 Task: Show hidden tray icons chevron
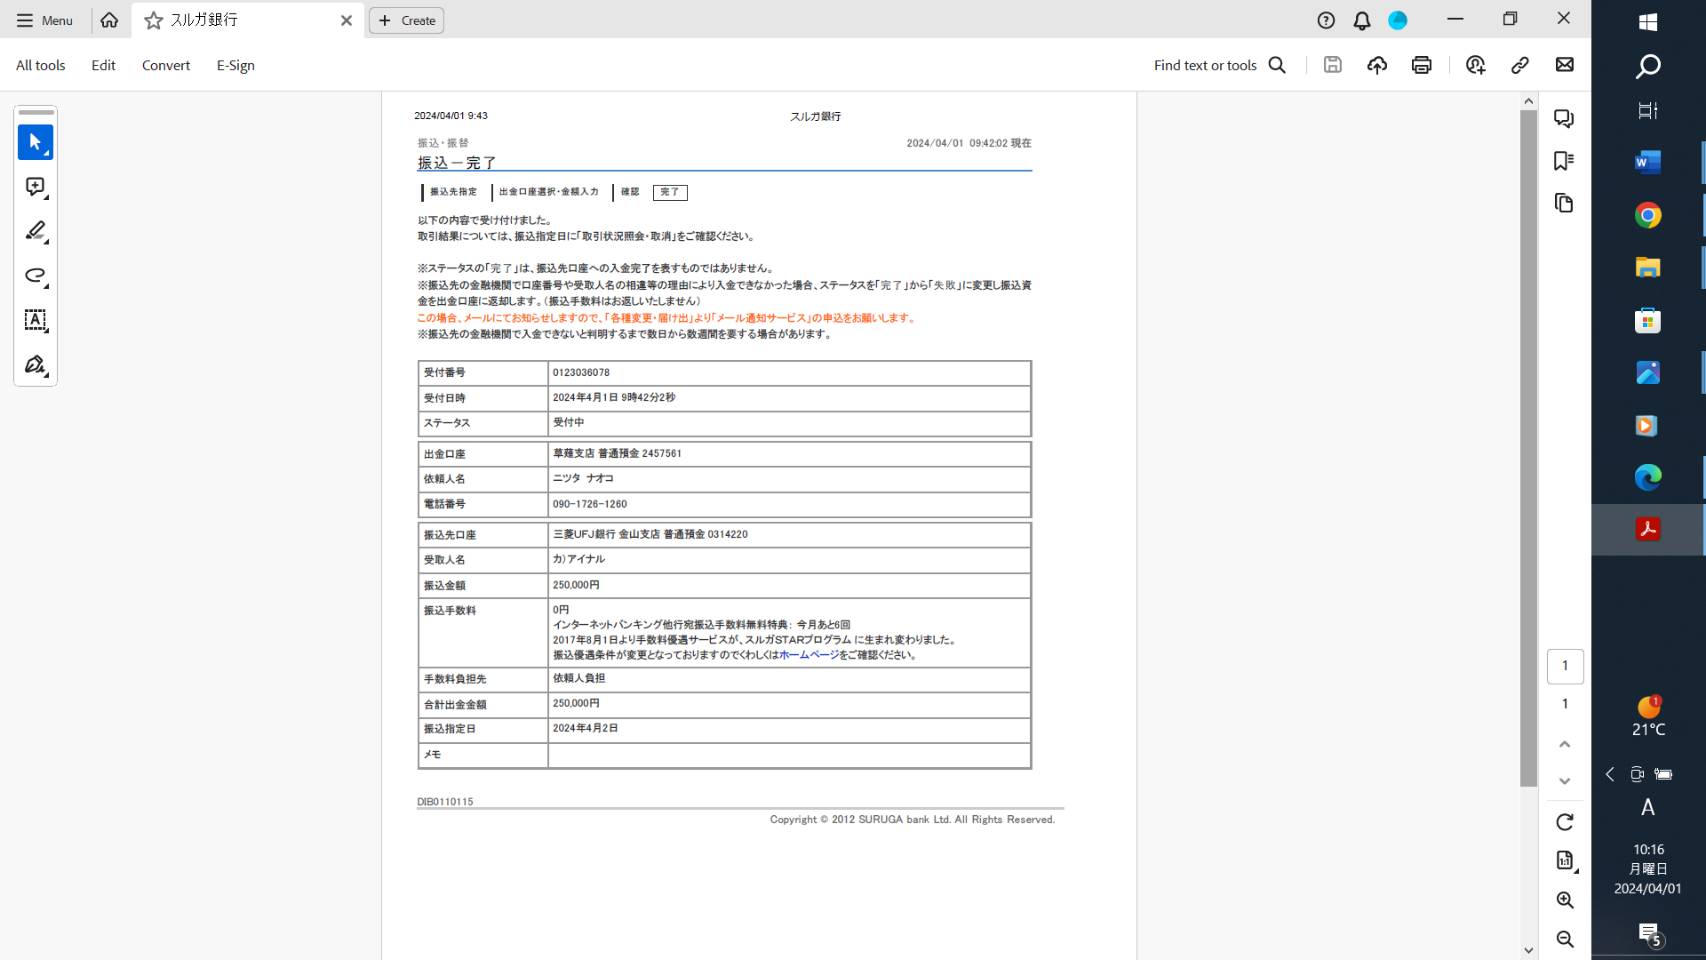(1610, 774)
